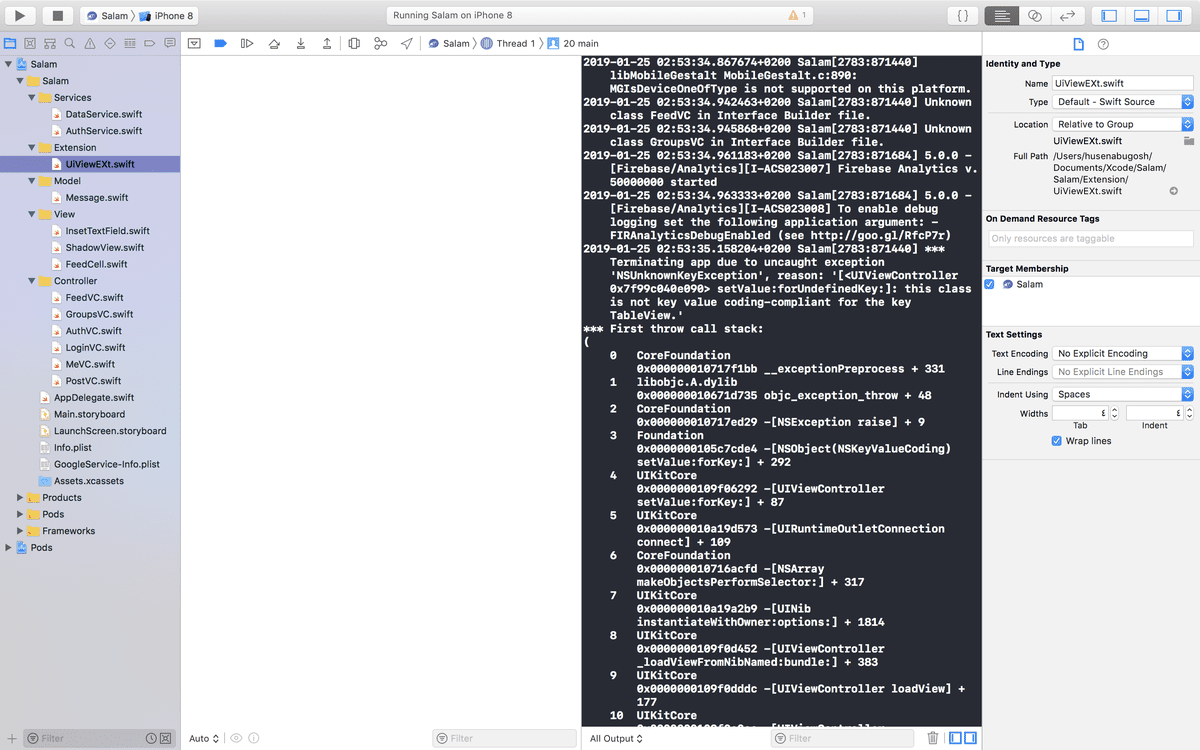
Task: Switch to the Version editor
Action: coord(1068,15)
